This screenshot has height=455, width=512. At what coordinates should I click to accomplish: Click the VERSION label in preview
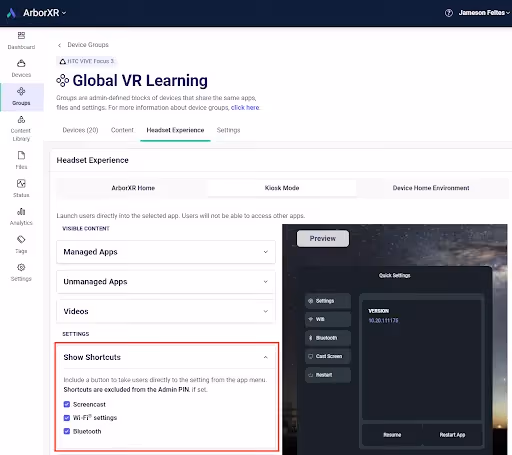click(379, 311)
